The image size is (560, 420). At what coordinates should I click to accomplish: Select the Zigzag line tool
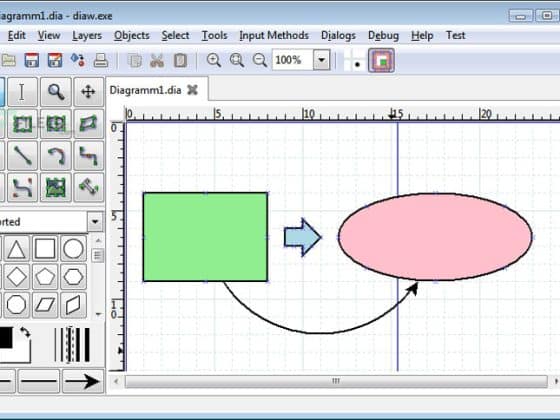pos(89,156)
